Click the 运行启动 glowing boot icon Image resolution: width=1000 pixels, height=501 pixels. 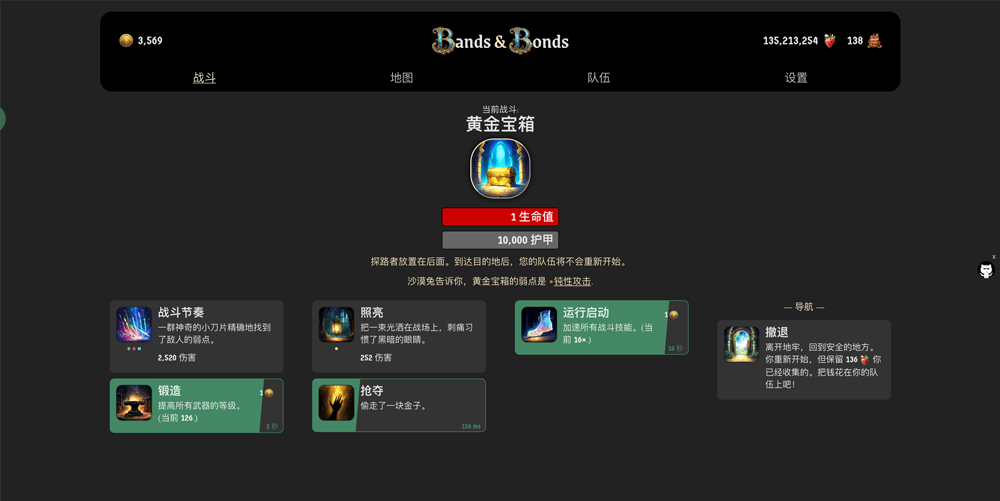point(539,324)
